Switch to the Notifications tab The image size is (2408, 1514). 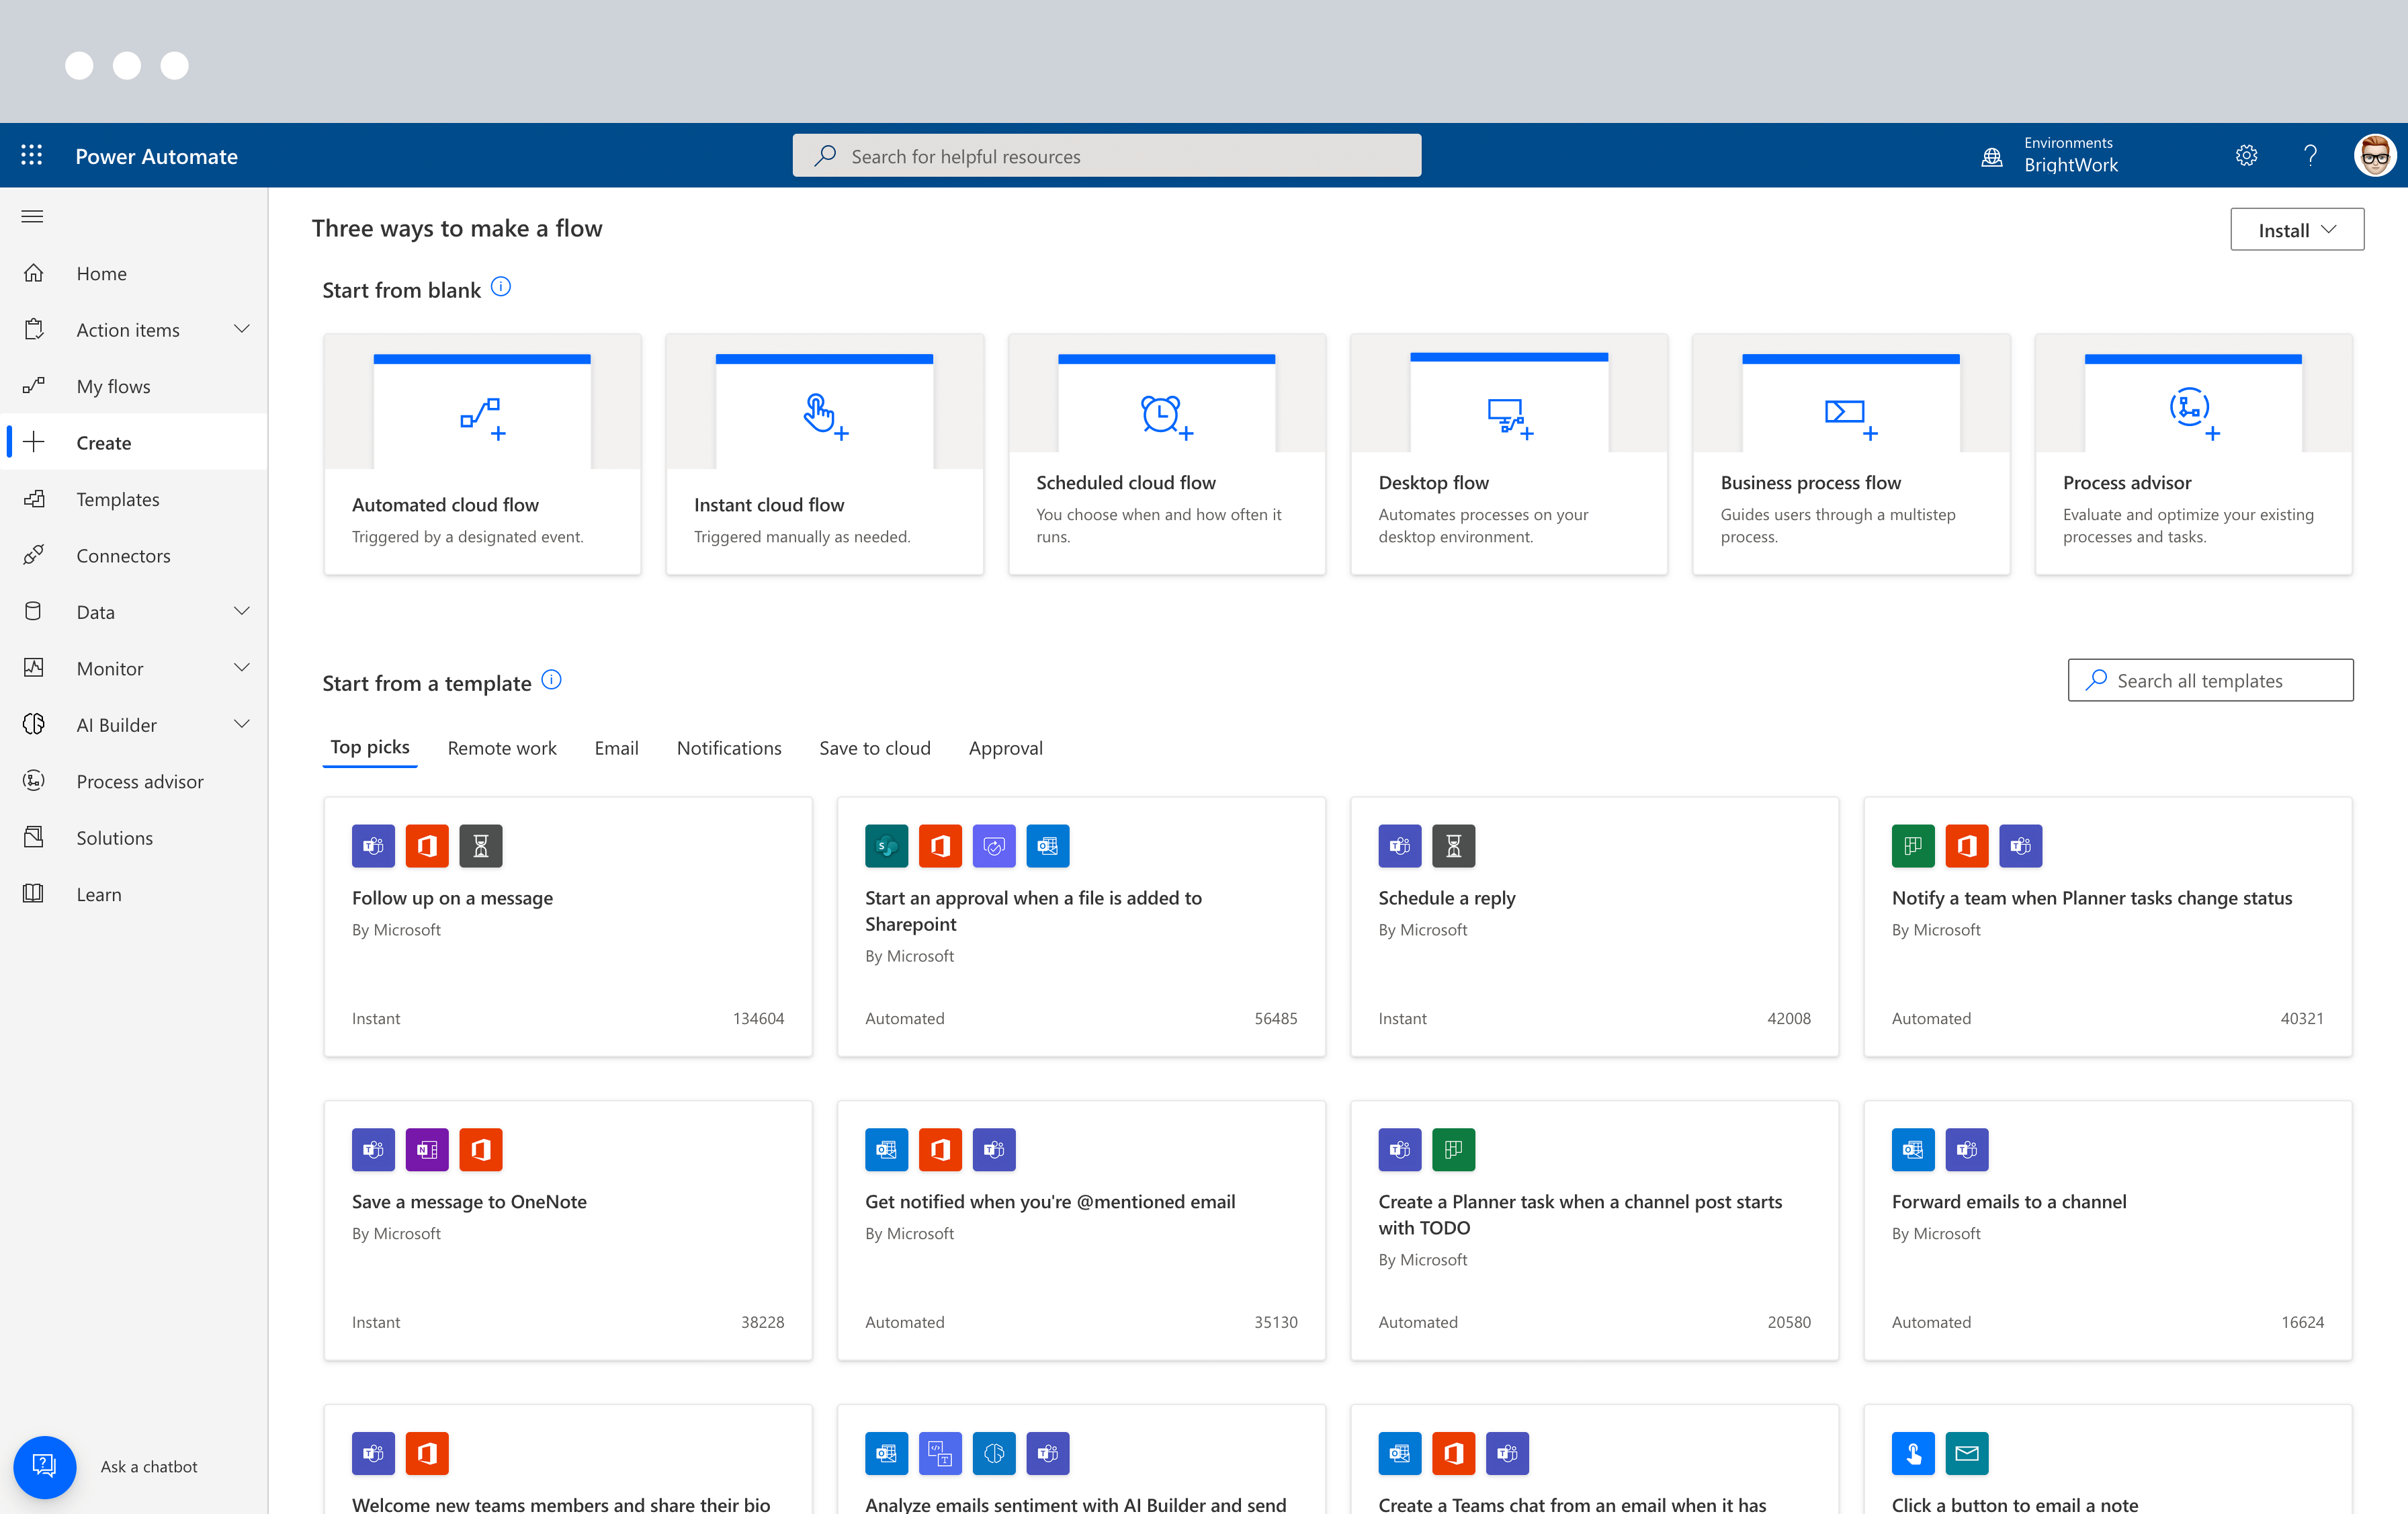[x=729, y=748]
